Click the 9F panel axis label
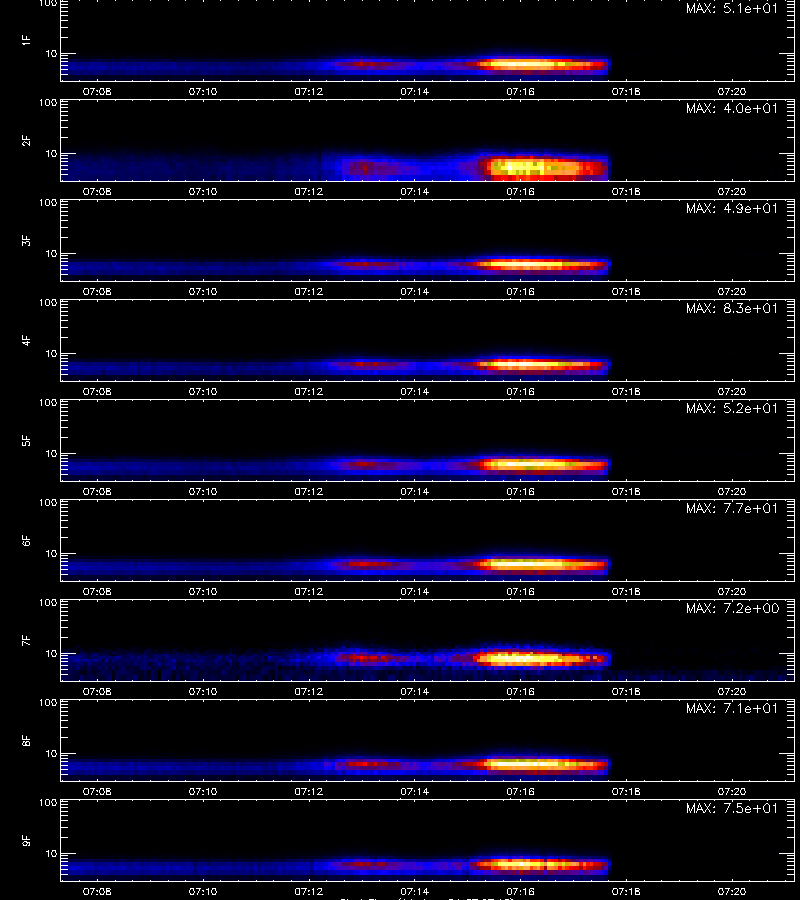800x900 pixels. click(26, 840)
